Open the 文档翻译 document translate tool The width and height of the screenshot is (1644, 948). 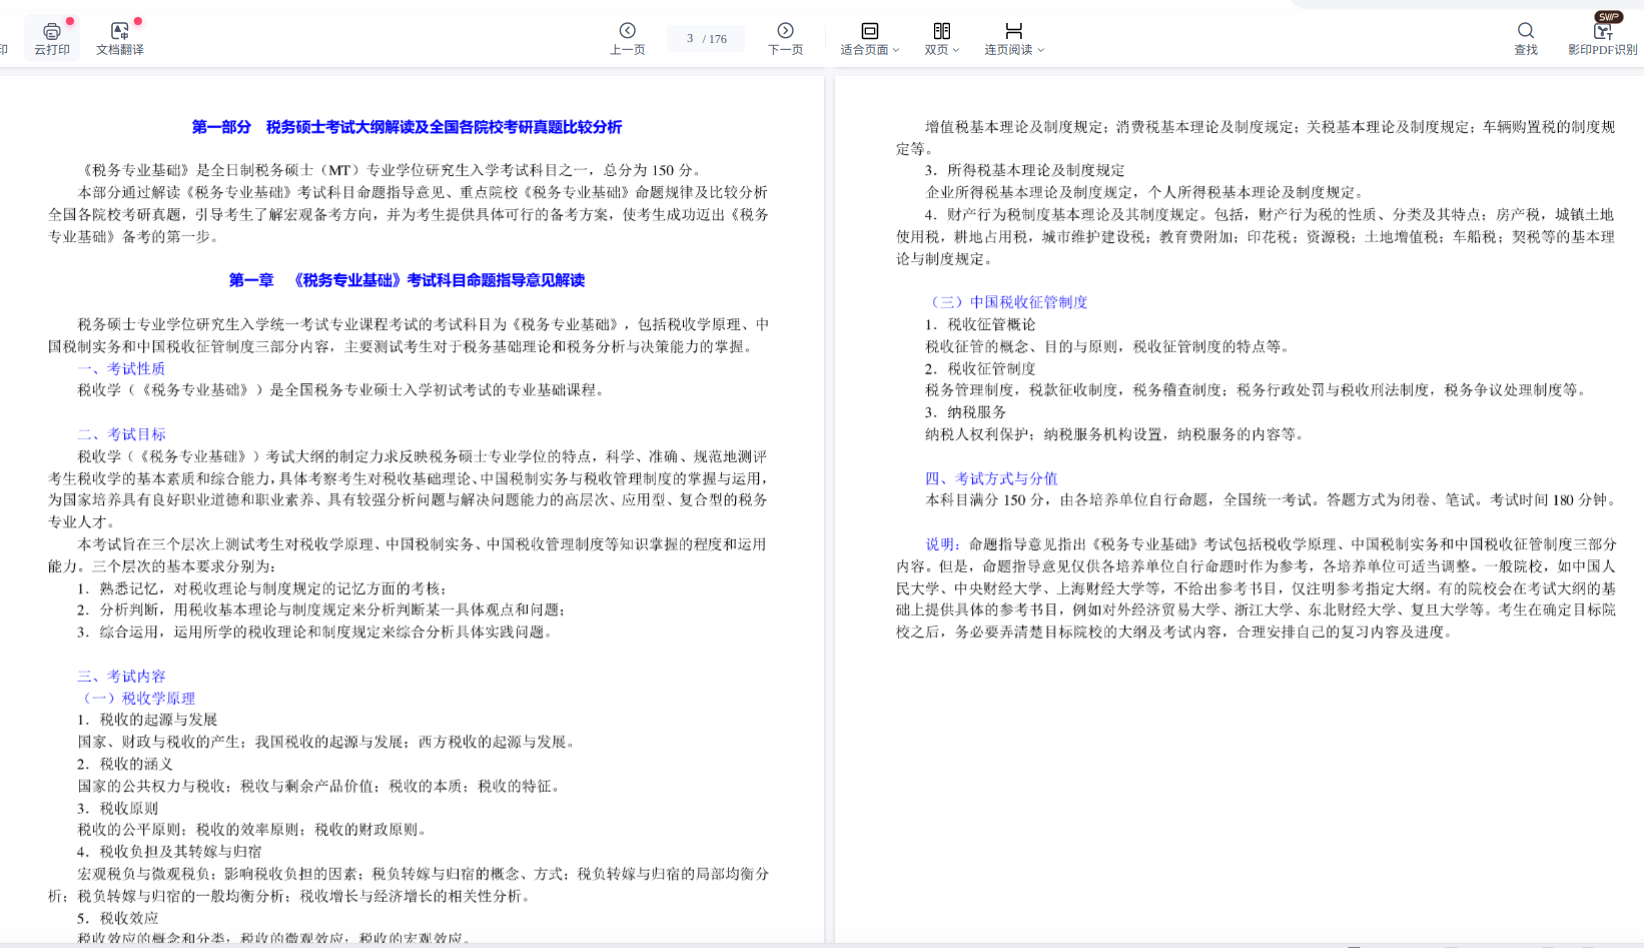(x=119, y=32)
